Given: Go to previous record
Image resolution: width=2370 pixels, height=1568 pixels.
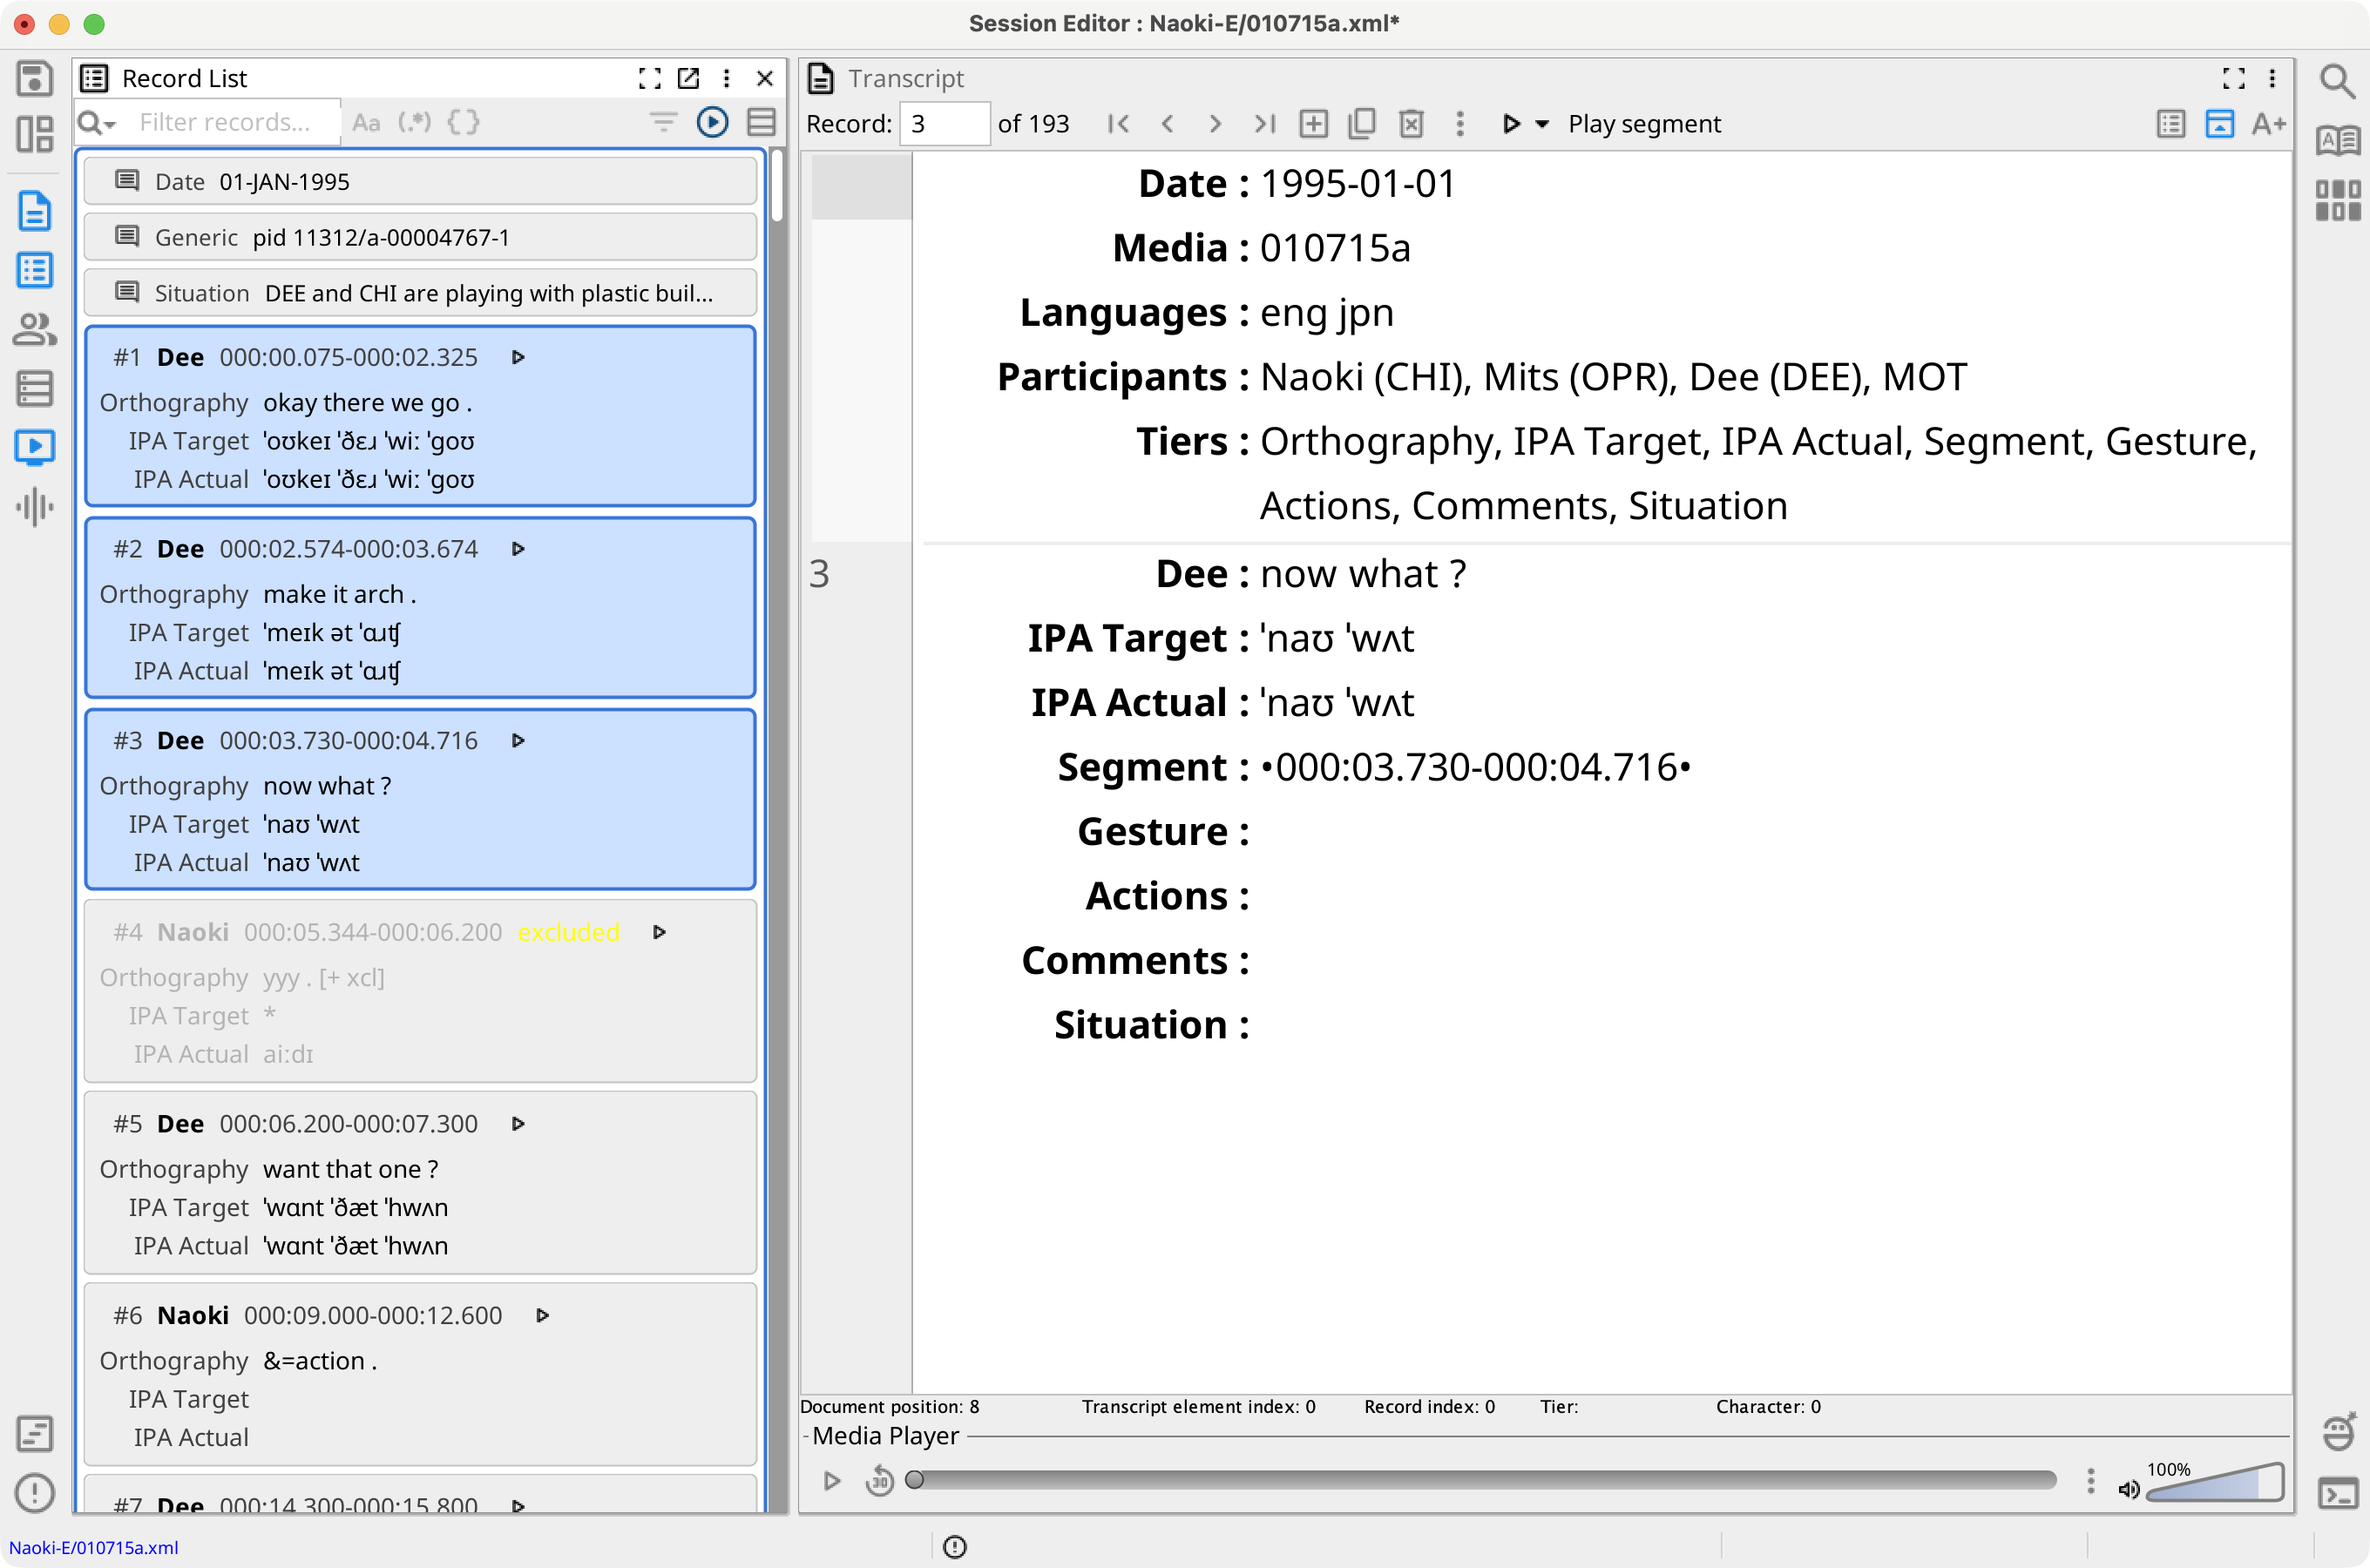Looking at the screenshot, I should coord(1167,124).
